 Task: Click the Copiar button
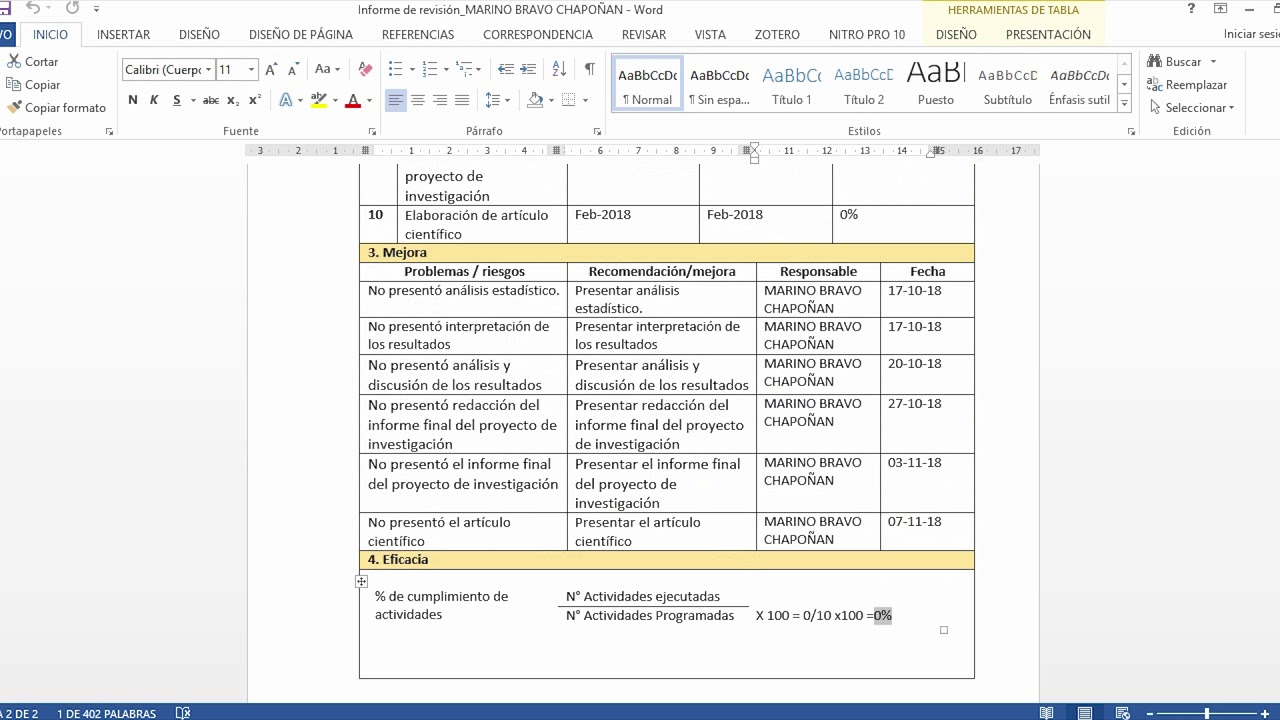point(33,85)
